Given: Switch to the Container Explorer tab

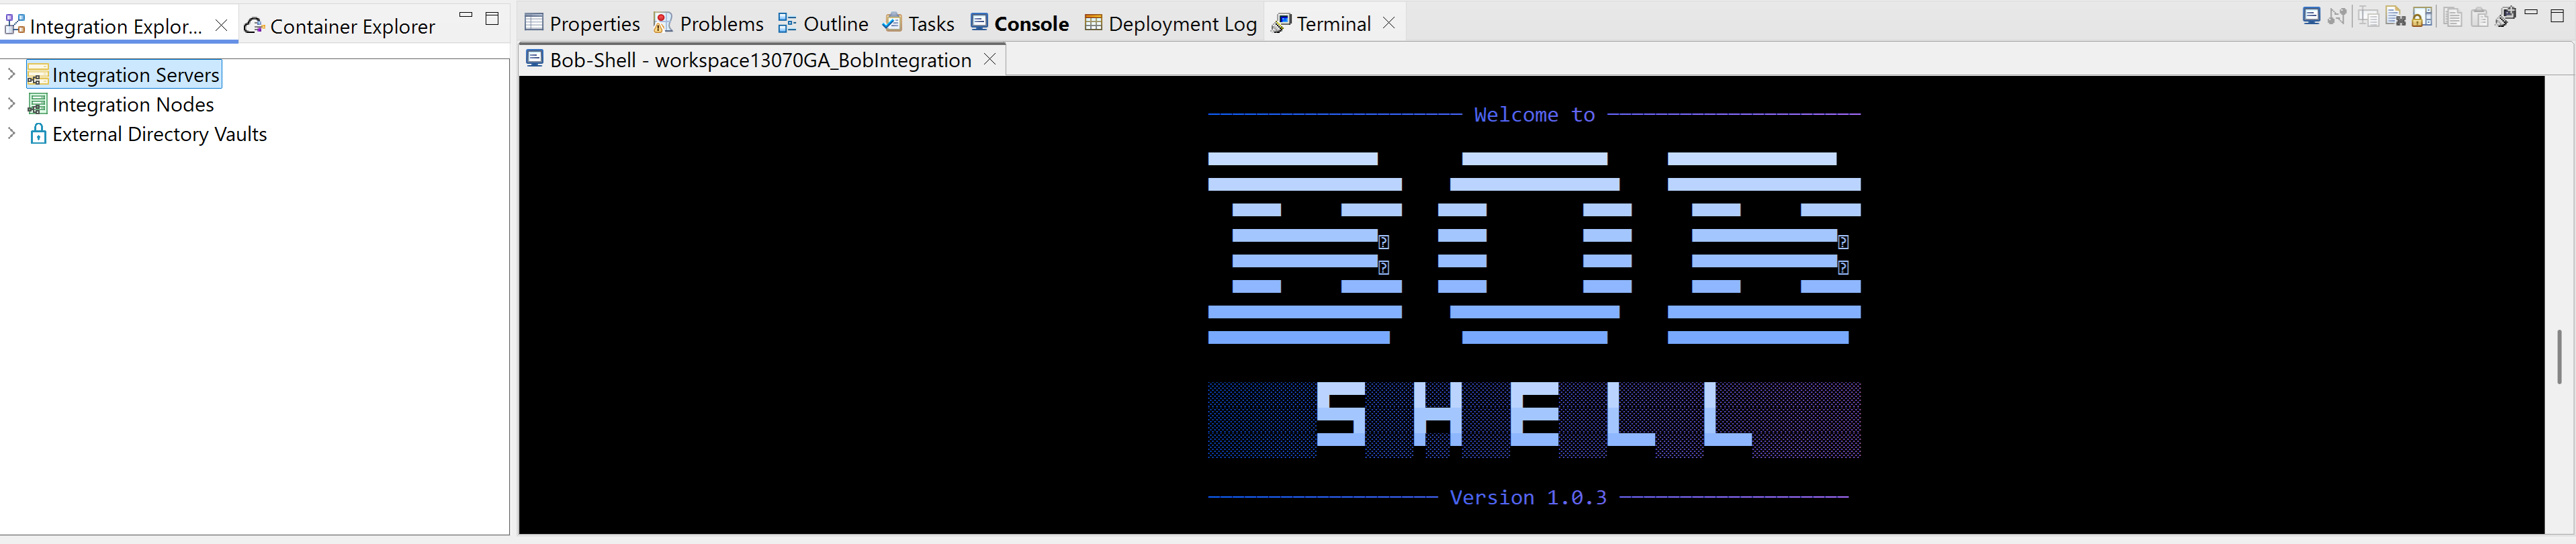Looking at the screenshot, I should (339, 26).
